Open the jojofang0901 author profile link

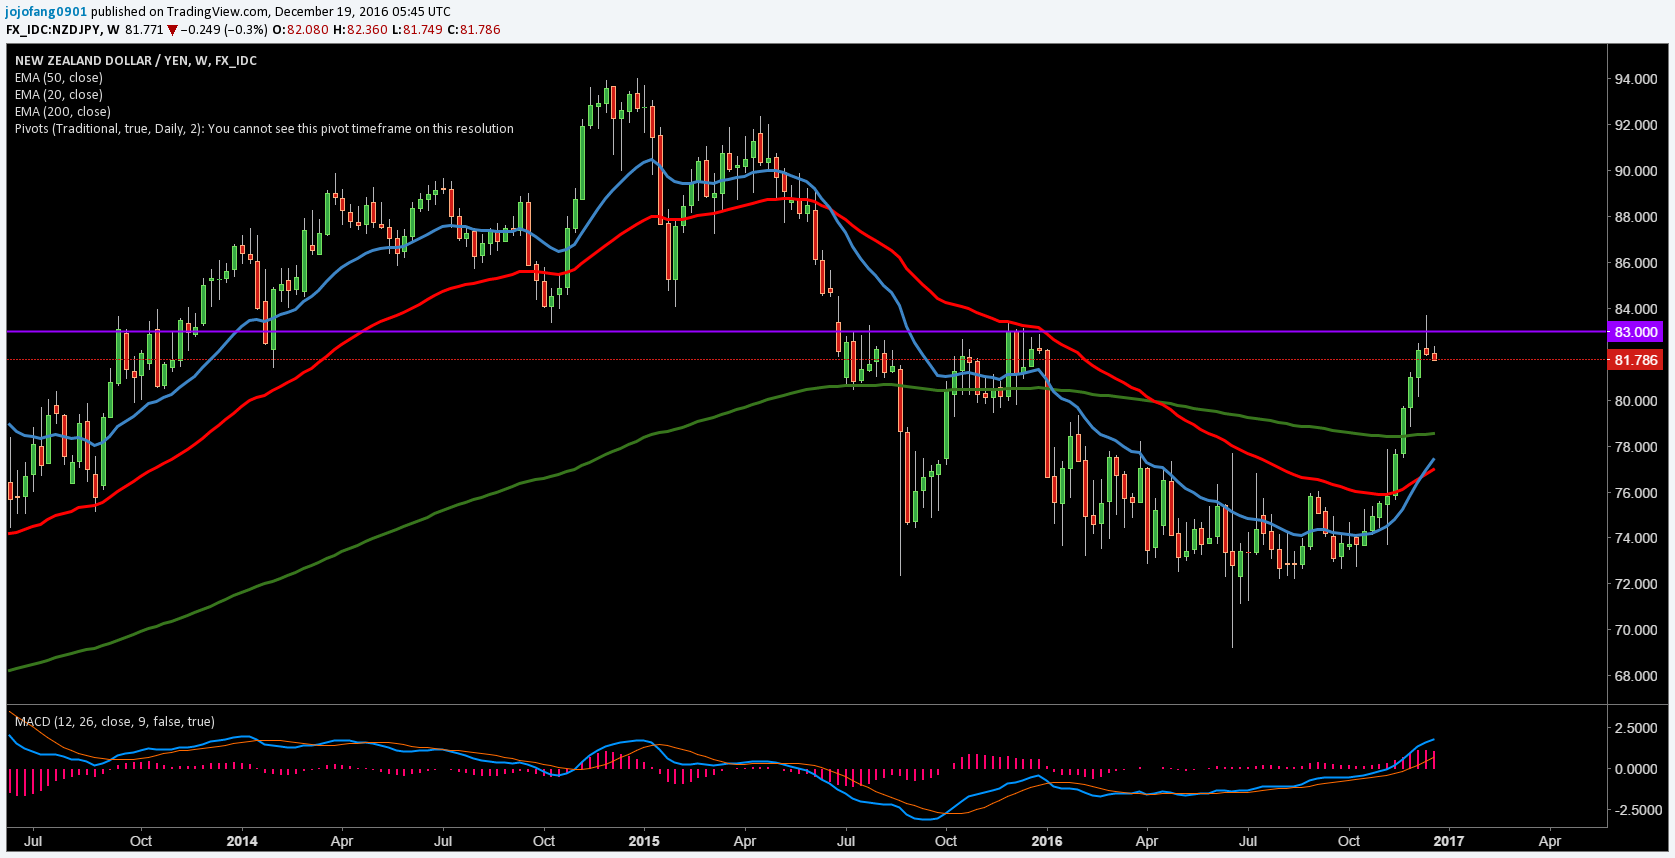pos(46,12)
